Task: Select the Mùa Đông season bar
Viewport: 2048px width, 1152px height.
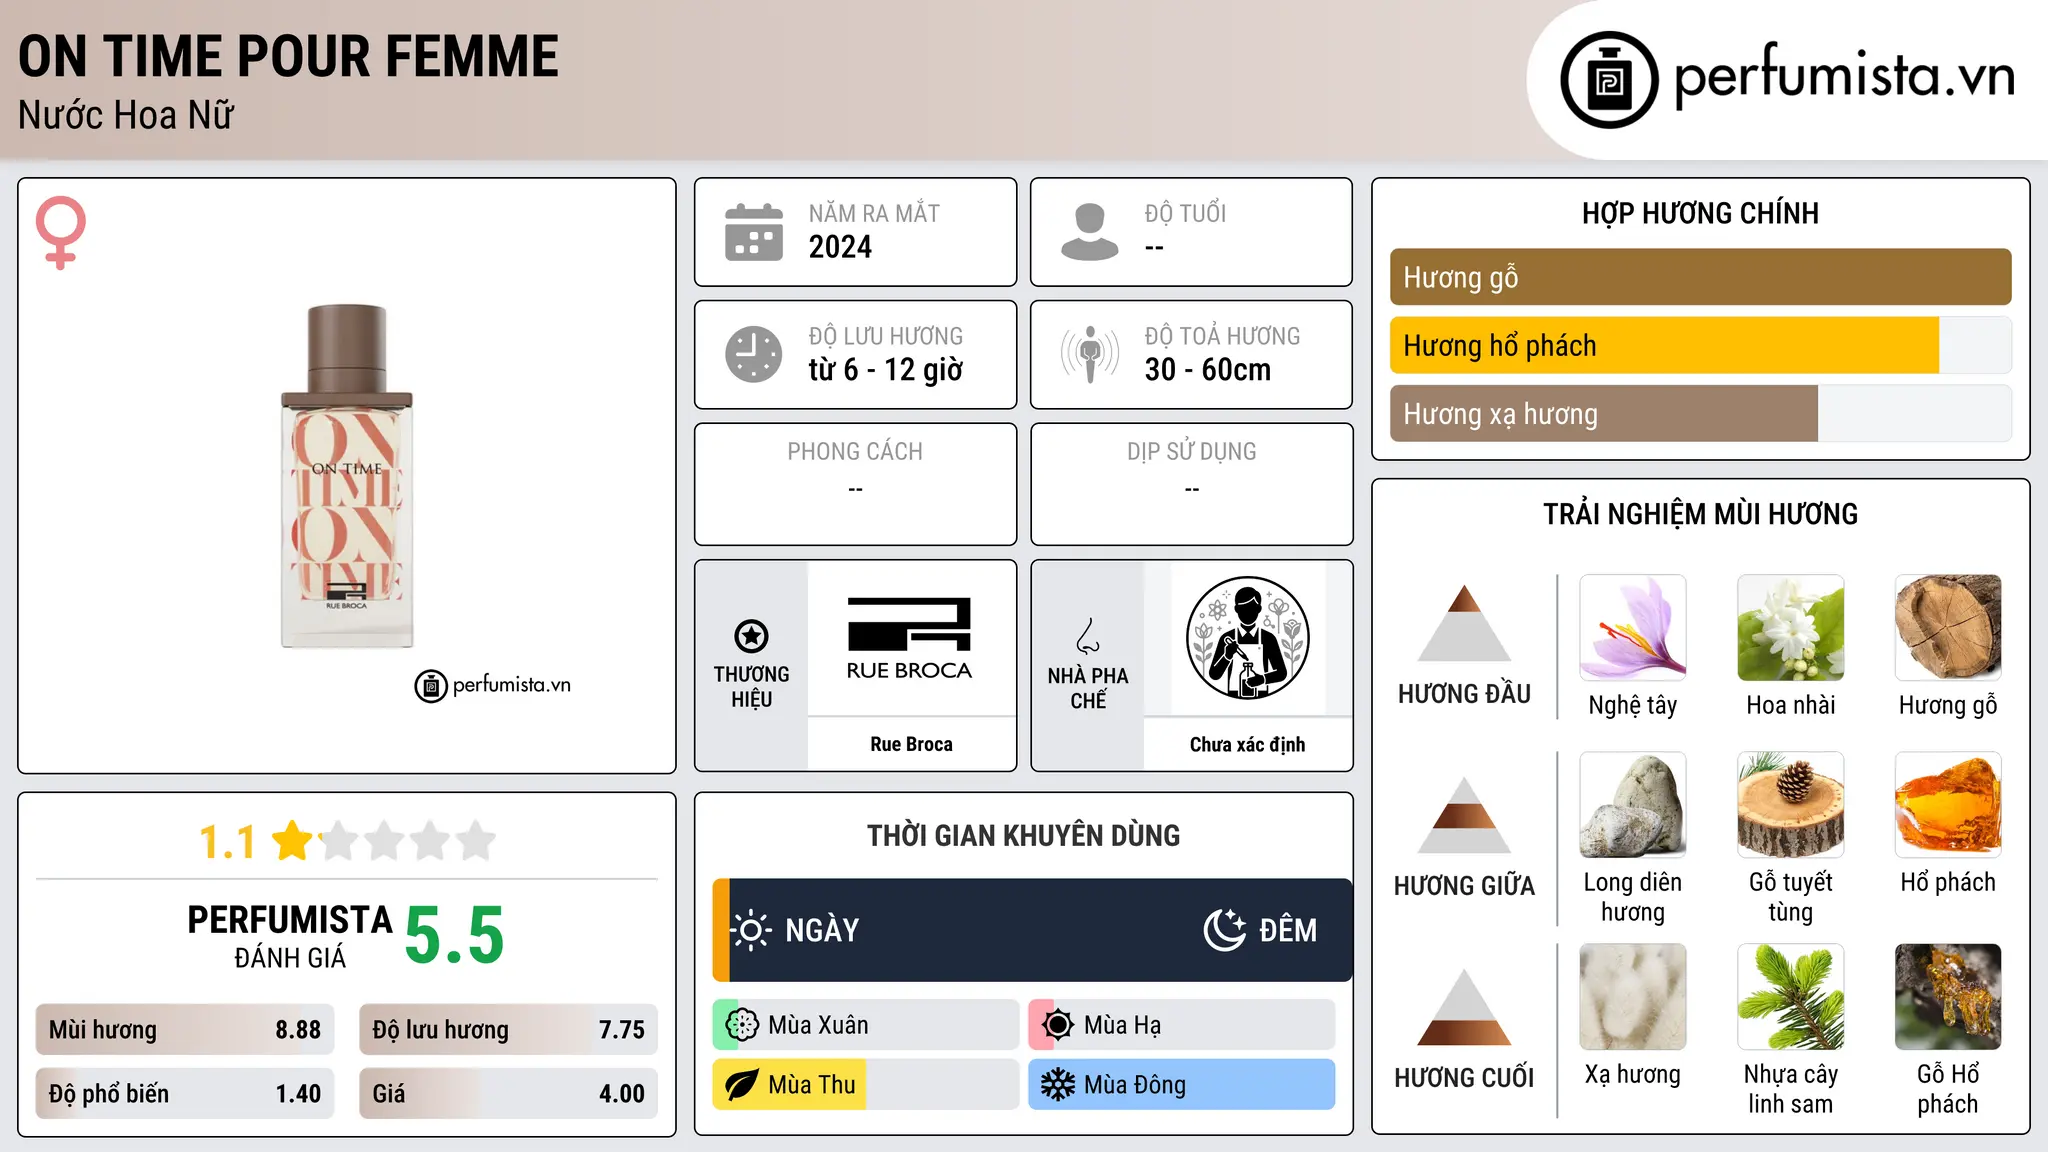Action: click(x=1182, y=1085)
